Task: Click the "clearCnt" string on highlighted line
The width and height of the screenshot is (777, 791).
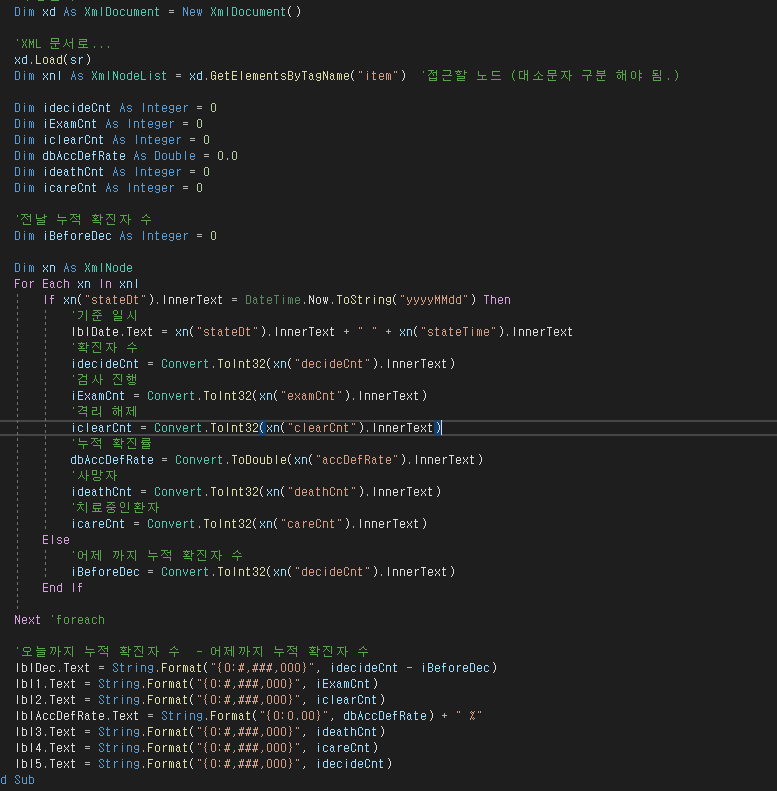Action: [x=322, y=428]
